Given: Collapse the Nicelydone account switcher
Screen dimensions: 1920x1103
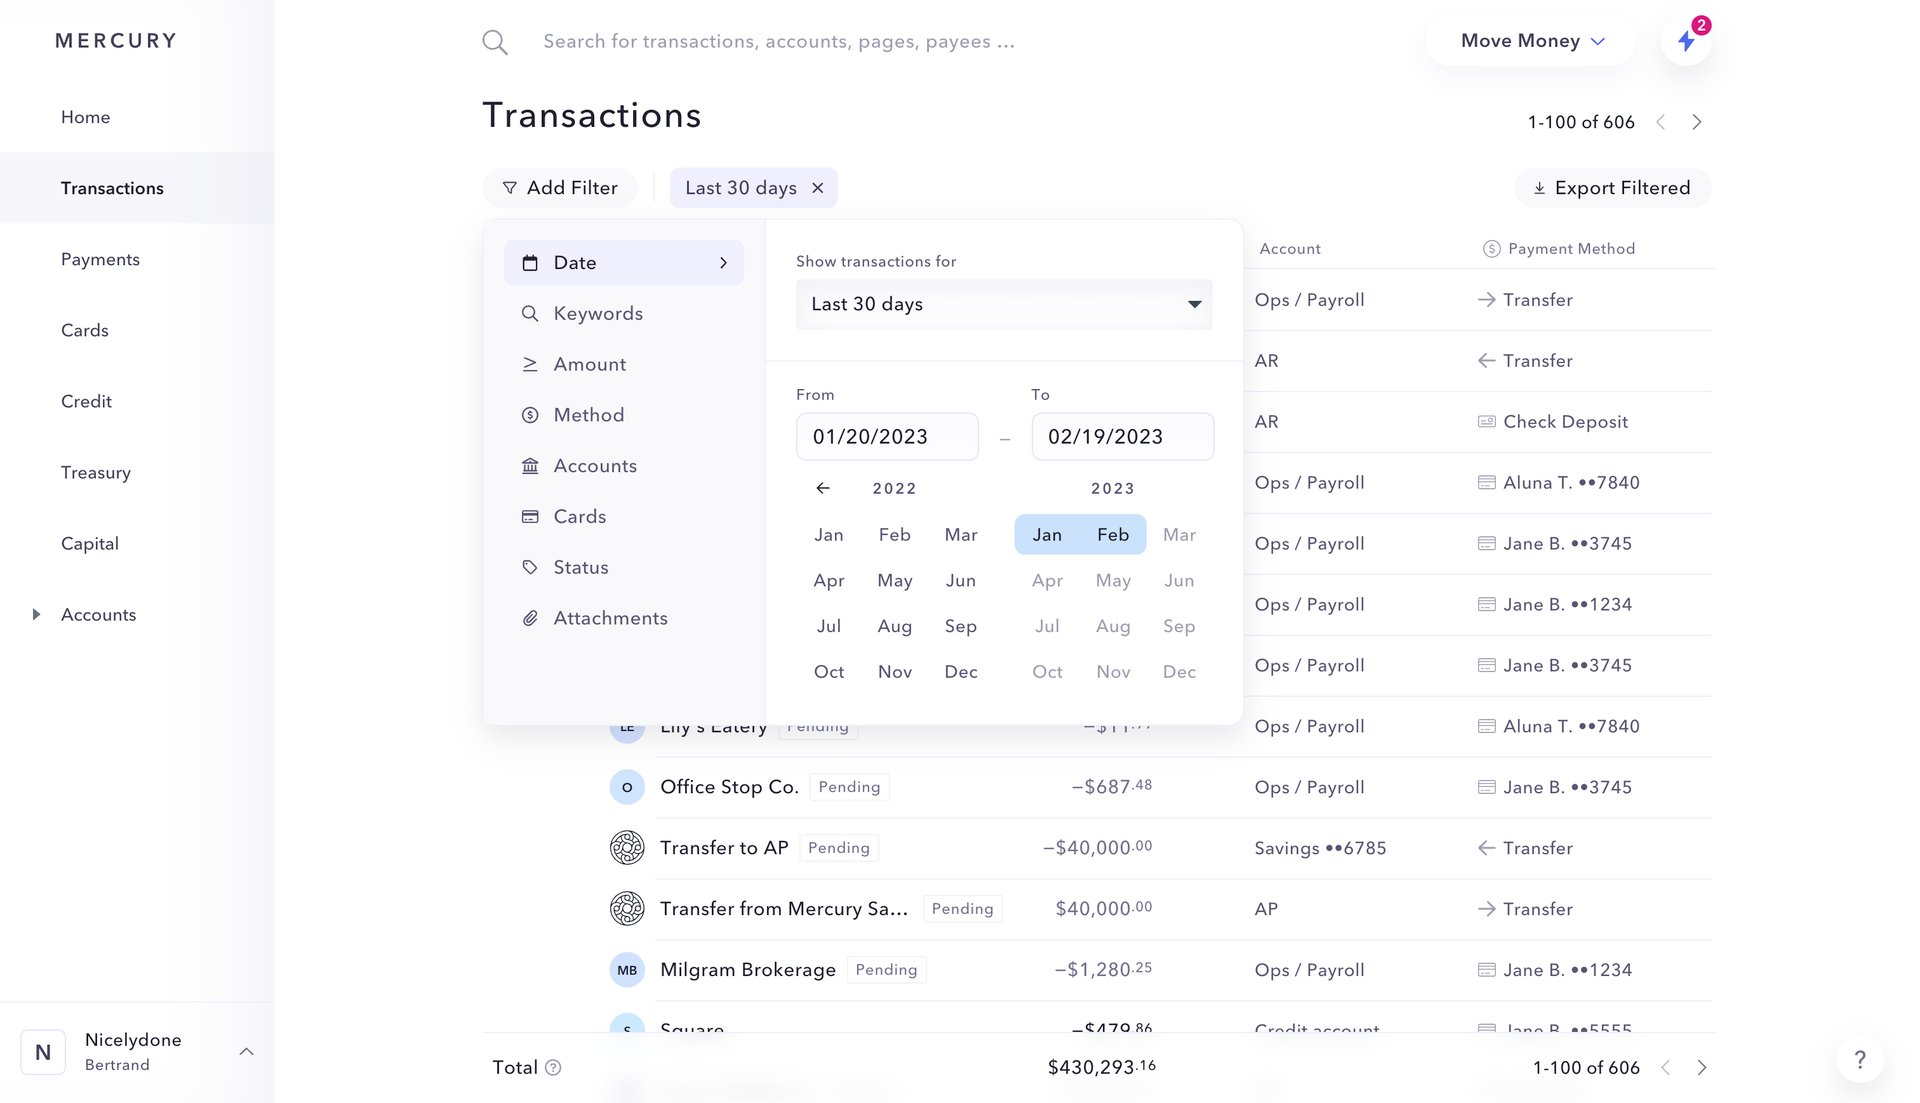Looking at the screenshot, I should click(x=246, y=1051).
